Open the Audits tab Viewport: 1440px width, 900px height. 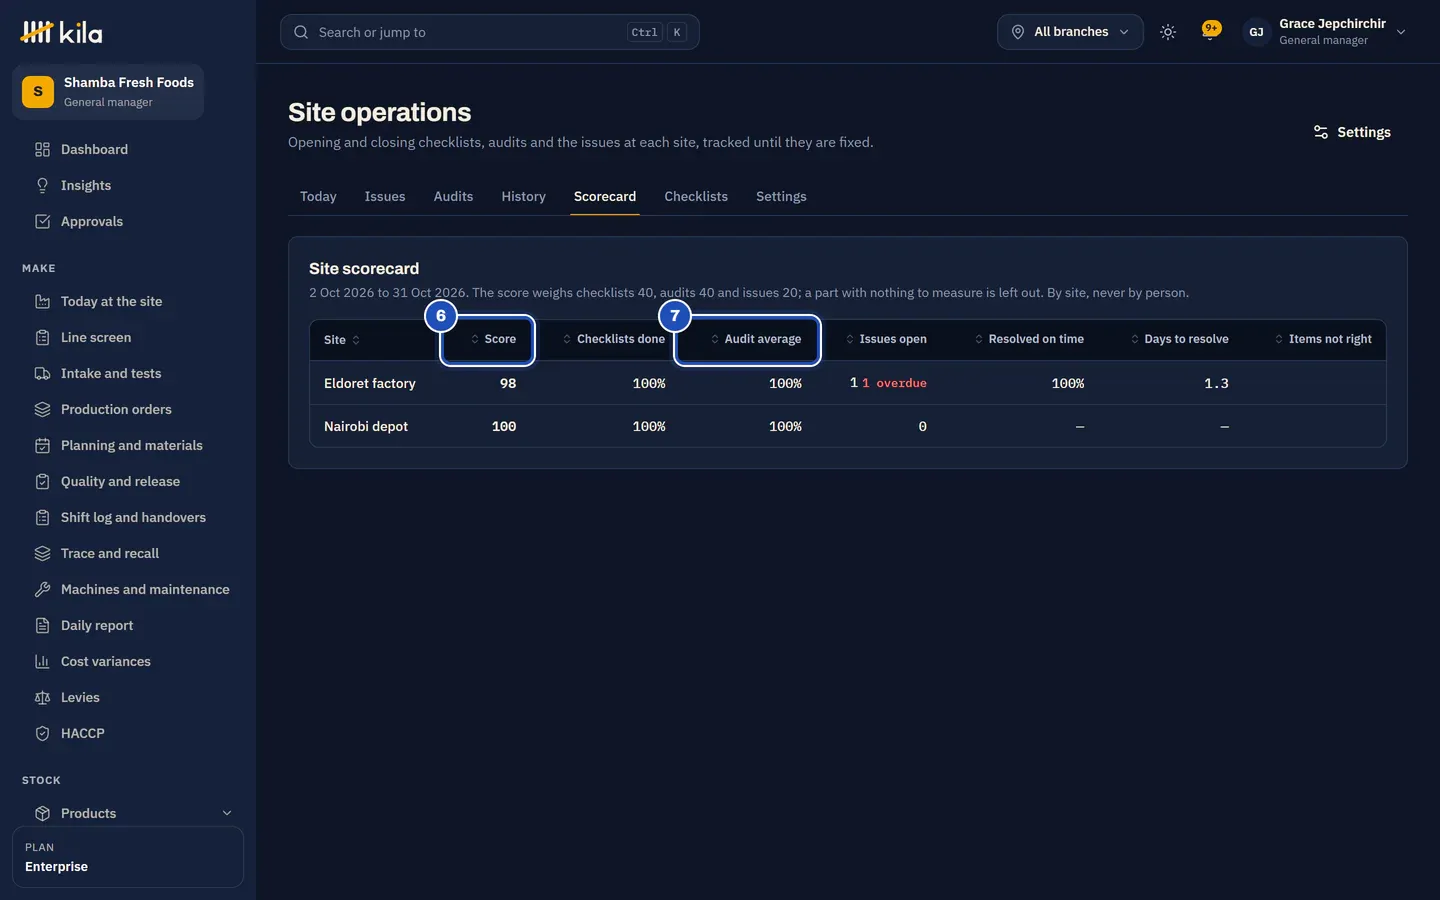coord(453,197)
